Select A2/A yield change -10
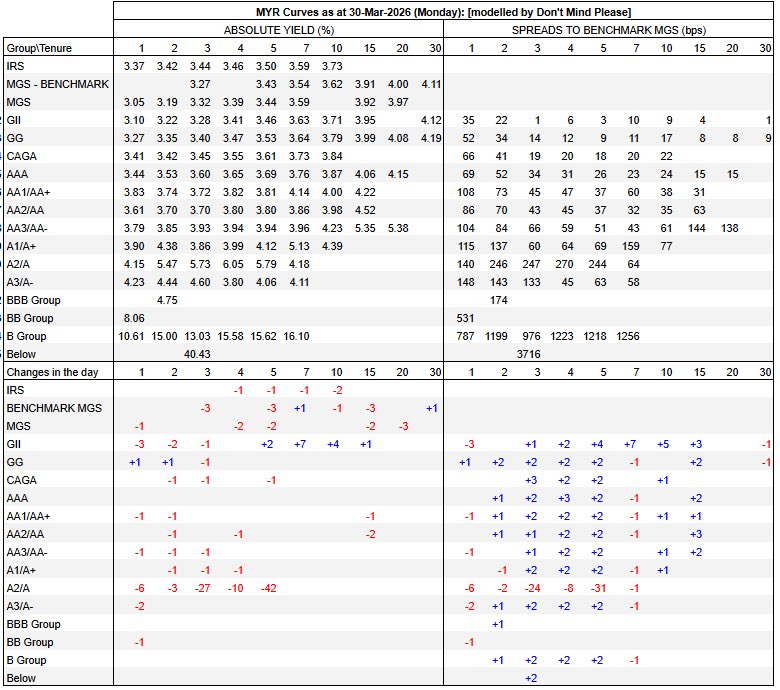 tap(235, 588)
